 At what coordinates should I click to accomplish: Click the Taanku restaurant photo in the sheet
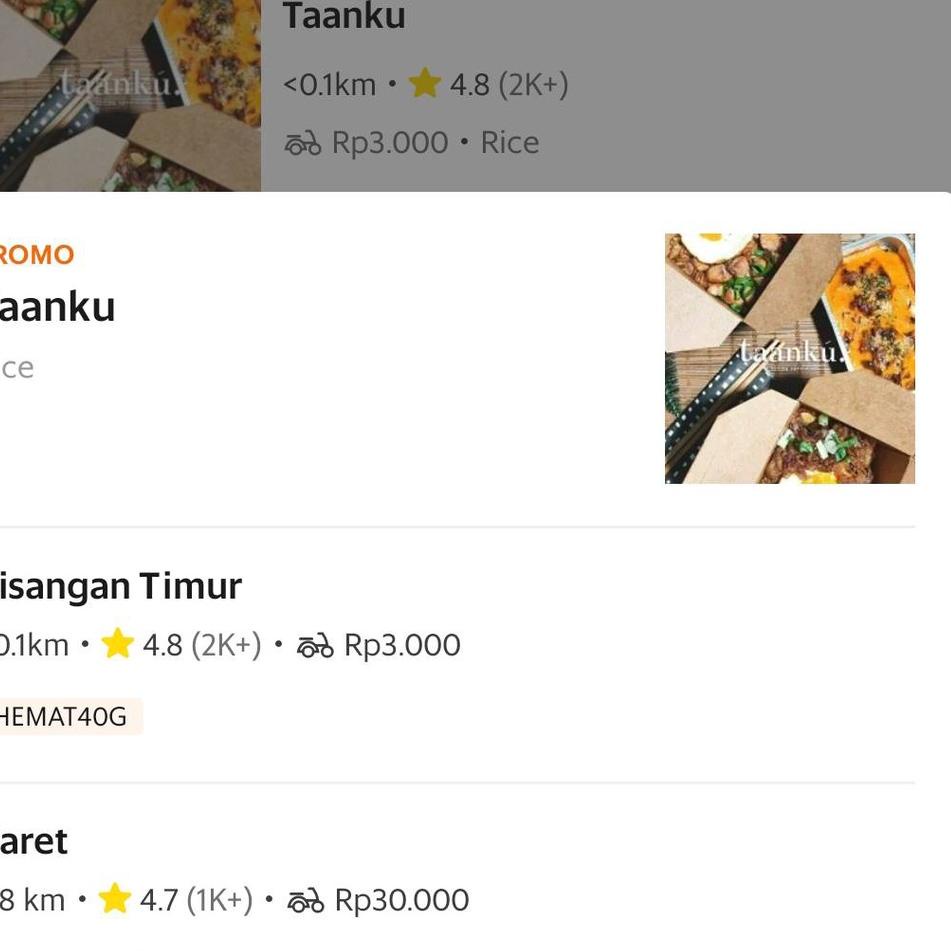click(790, 358)
